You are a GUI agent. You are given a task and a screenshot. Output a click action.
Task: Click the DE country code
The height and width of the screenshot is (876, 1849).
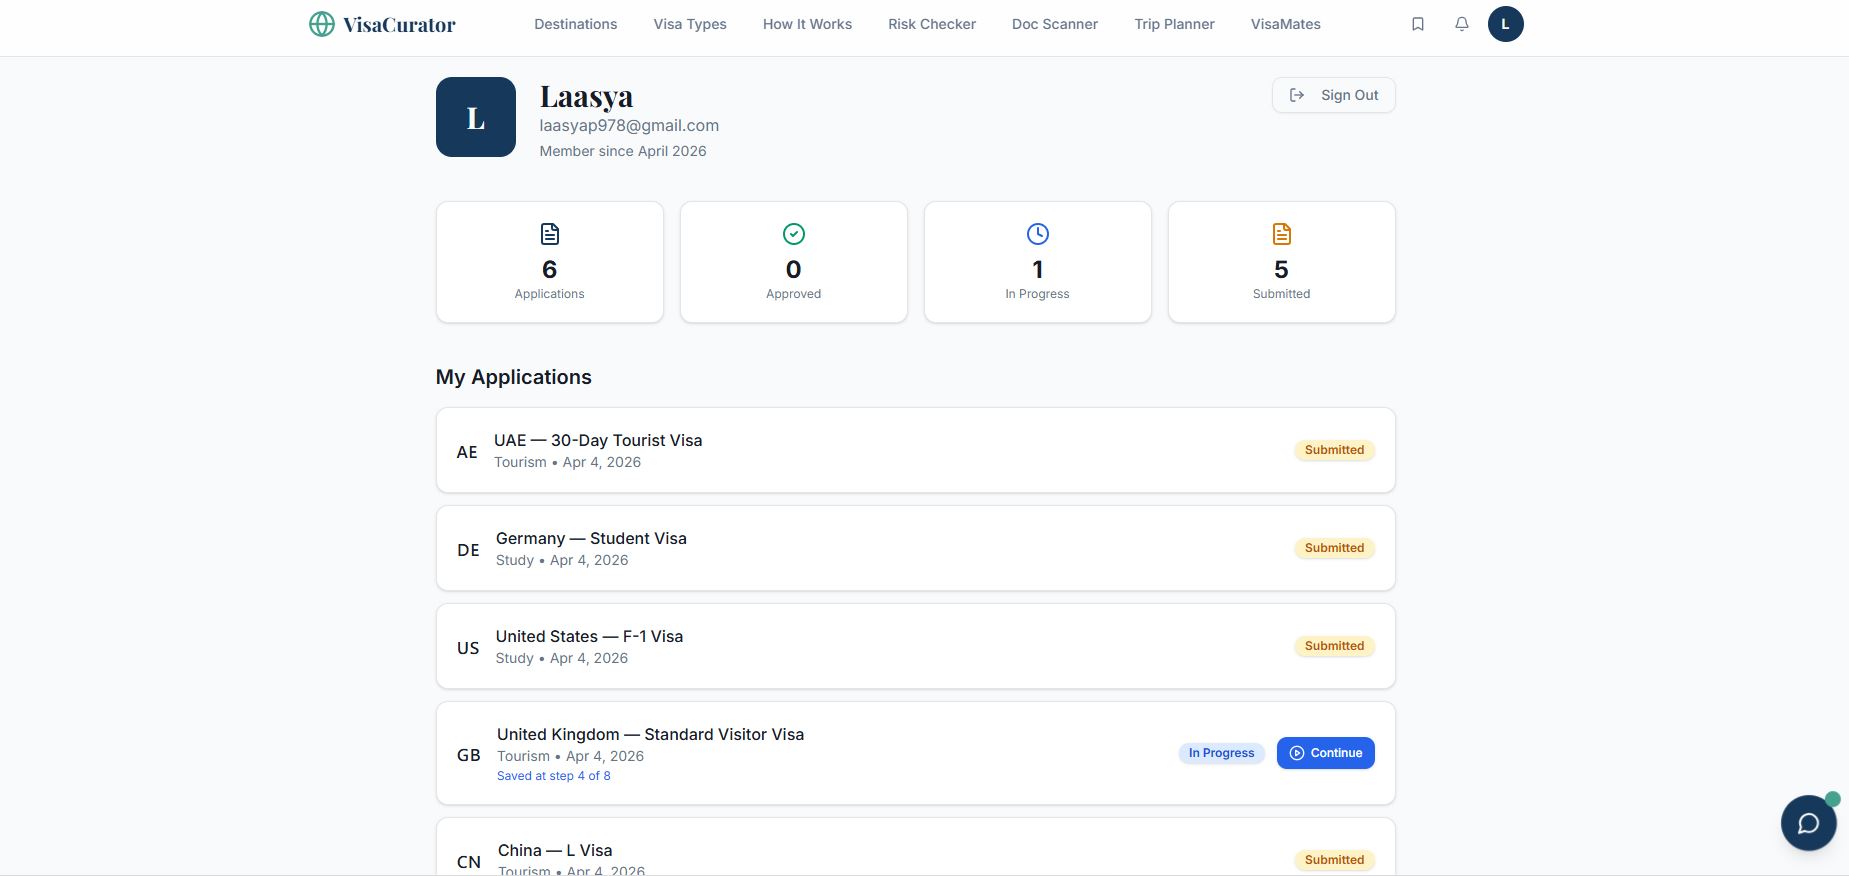coord(468,550)
